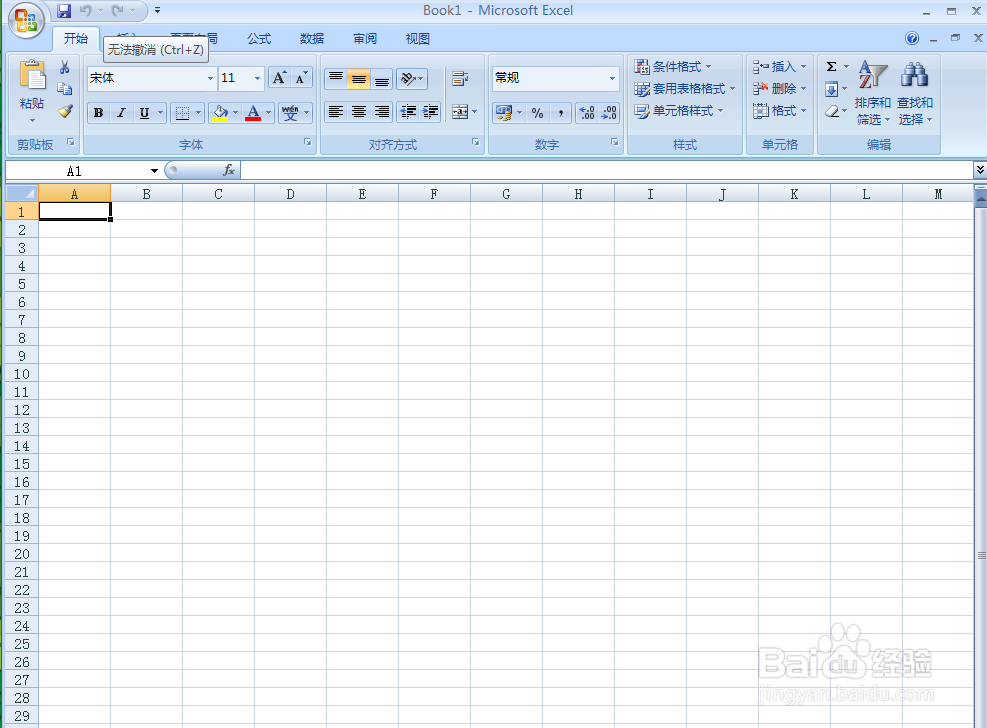Image resolution: width=987 pixels, height=728 pixels.
Task: Expand the formula bar chevron
Action: coord(980,170)
